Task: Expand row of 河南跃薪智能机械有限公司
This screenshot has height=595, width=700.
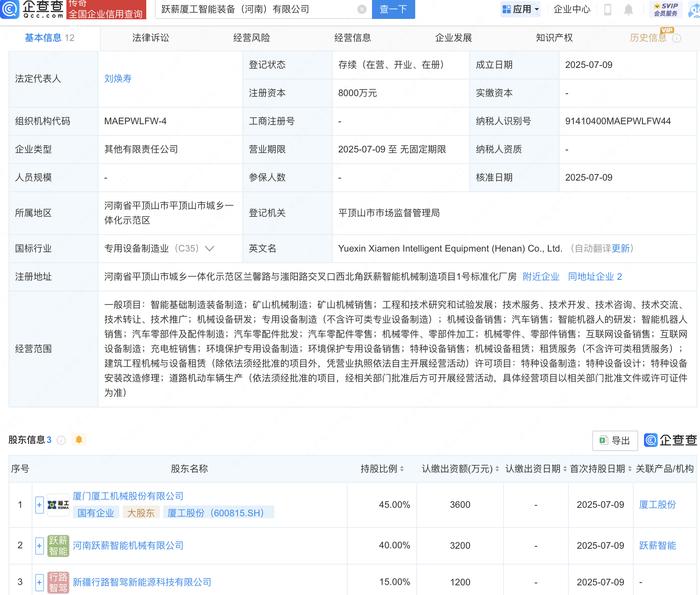Action: coord(39,545)
